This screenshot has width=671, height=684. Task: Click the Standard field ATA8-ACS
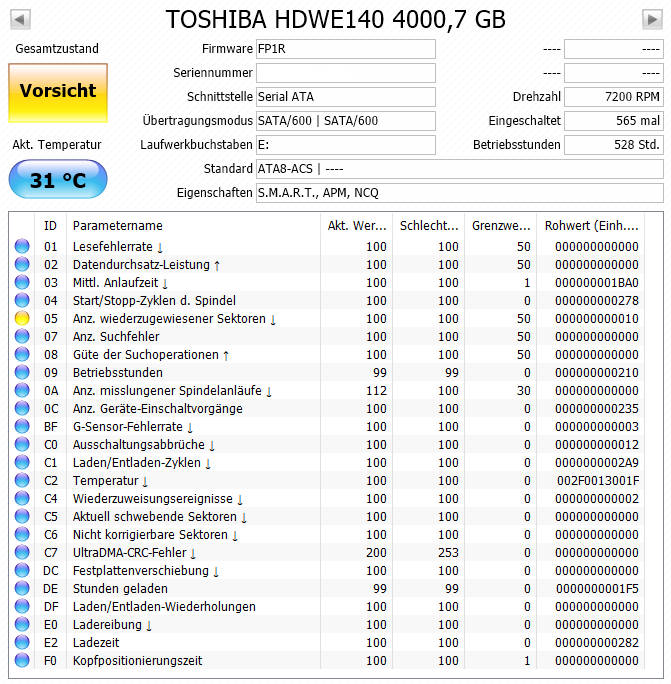coord(460,169)
